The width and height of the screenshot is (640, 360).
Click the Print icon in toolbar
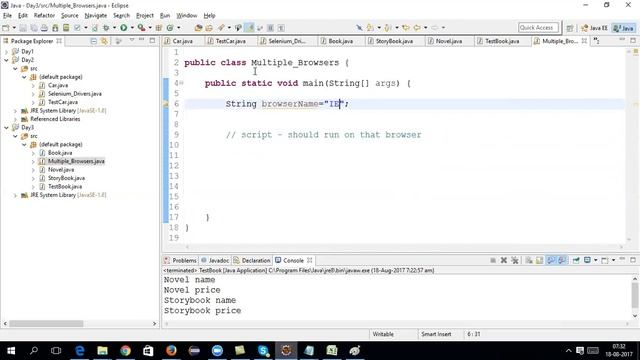[x=44, y=28]
